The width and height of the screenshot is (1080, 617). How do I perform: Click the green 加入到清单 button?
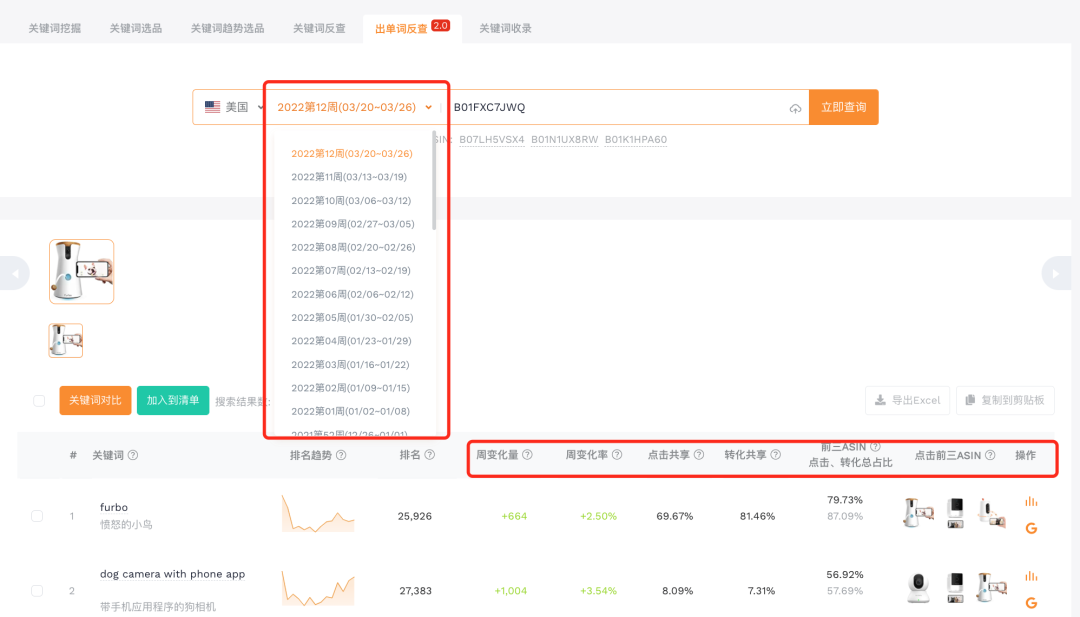[173, 400]
